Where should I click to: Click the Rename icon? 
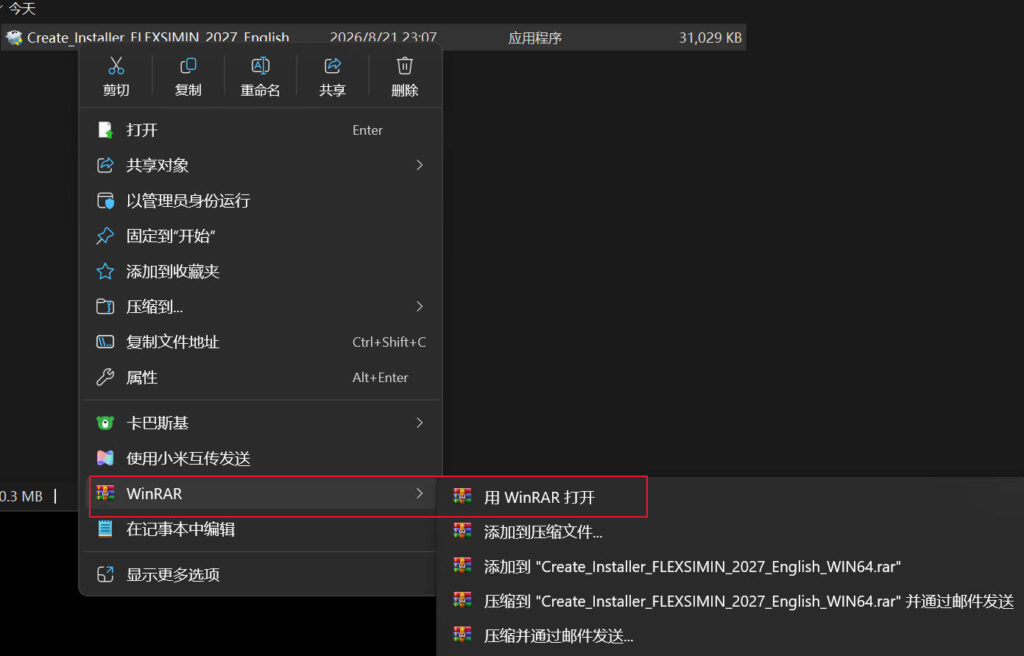point(260,66)
